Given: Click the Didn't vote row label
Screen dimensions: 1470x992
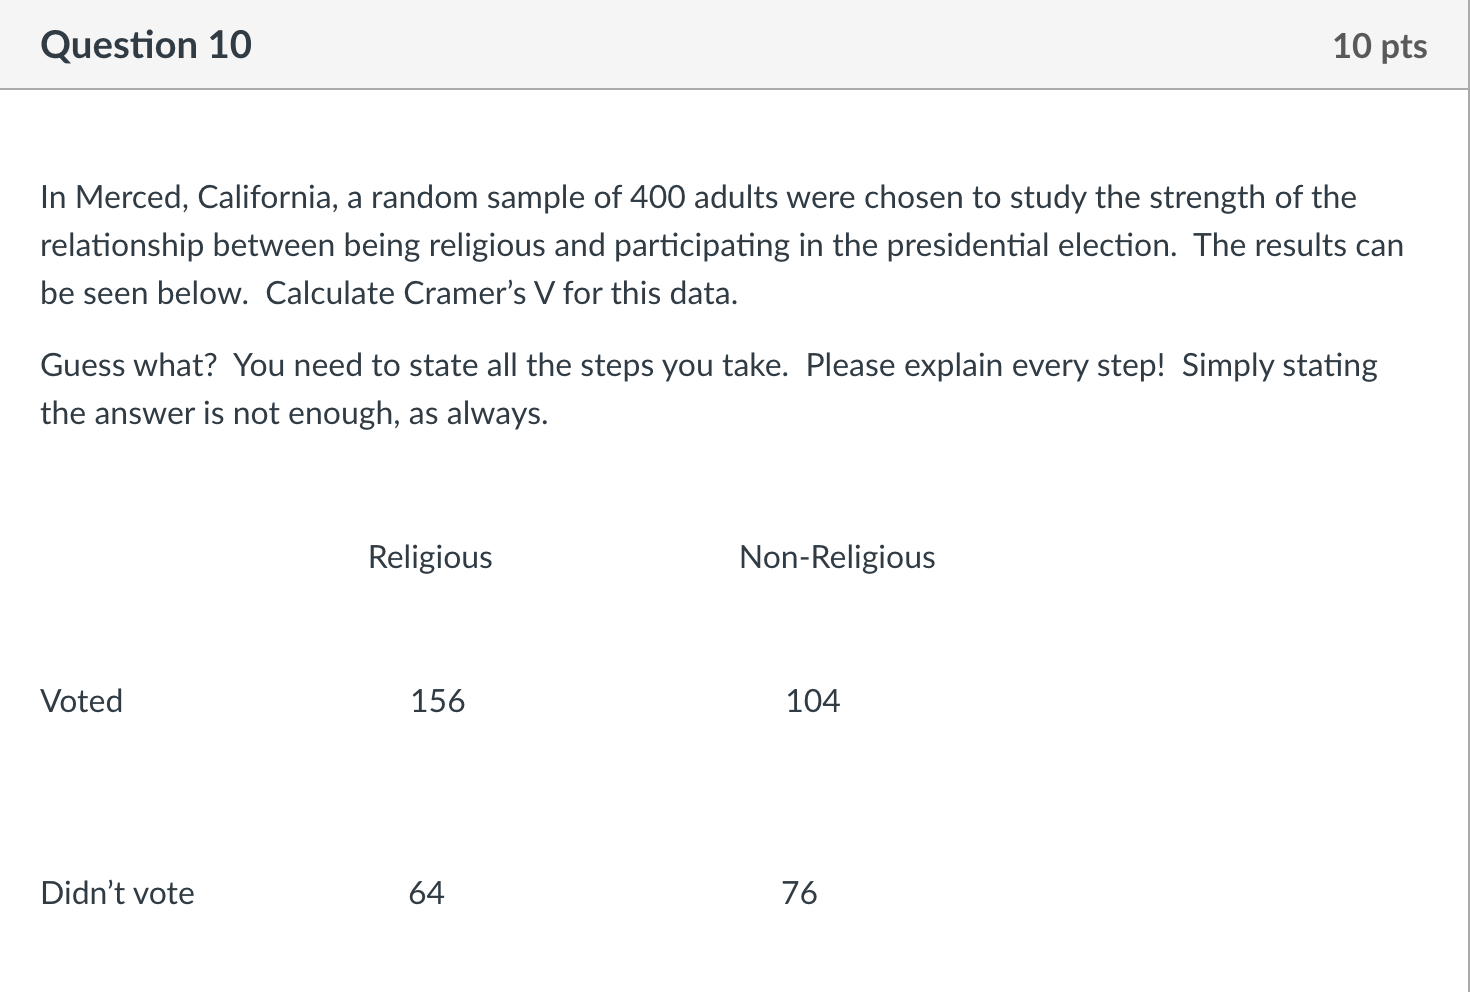Looking at the screenshot, I should [x=117, y=893].
